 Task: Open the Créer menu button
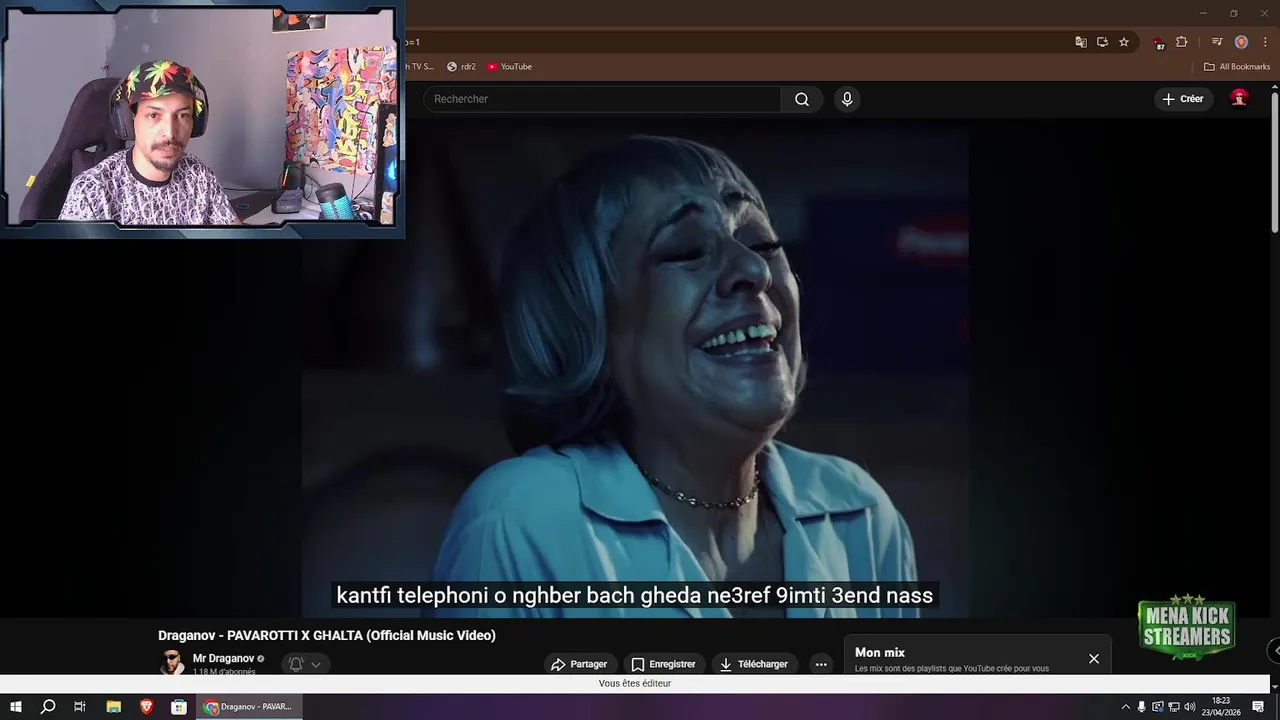pos(1183,99)
